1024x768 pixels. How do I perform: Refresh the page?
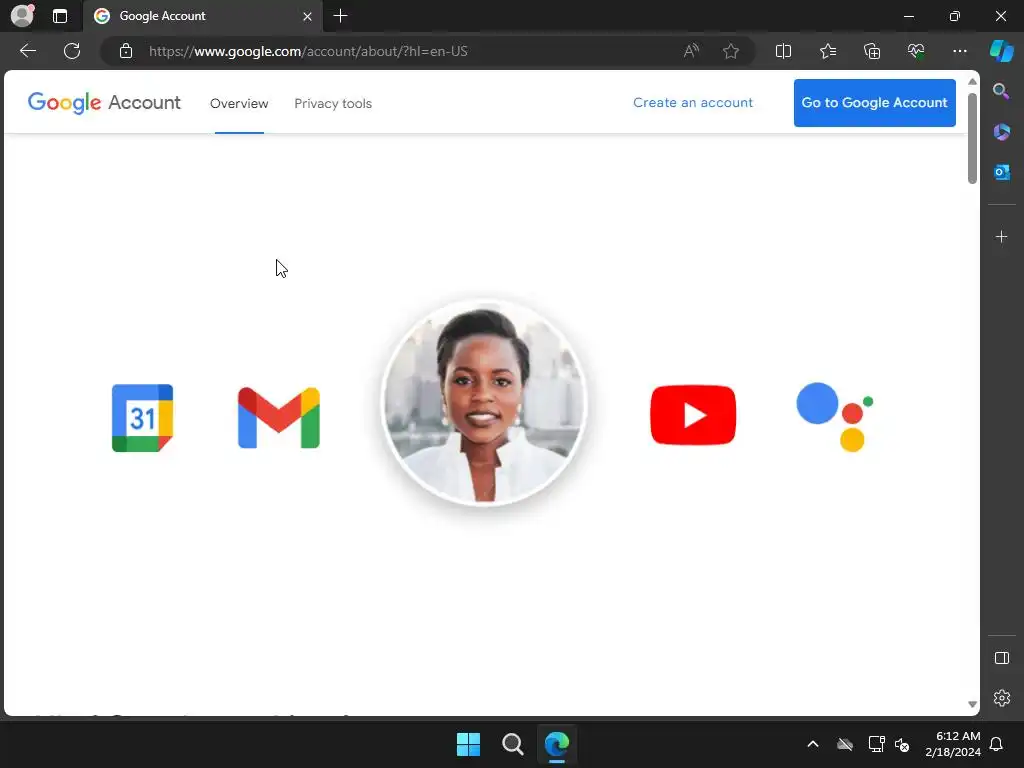click(72, 51)
